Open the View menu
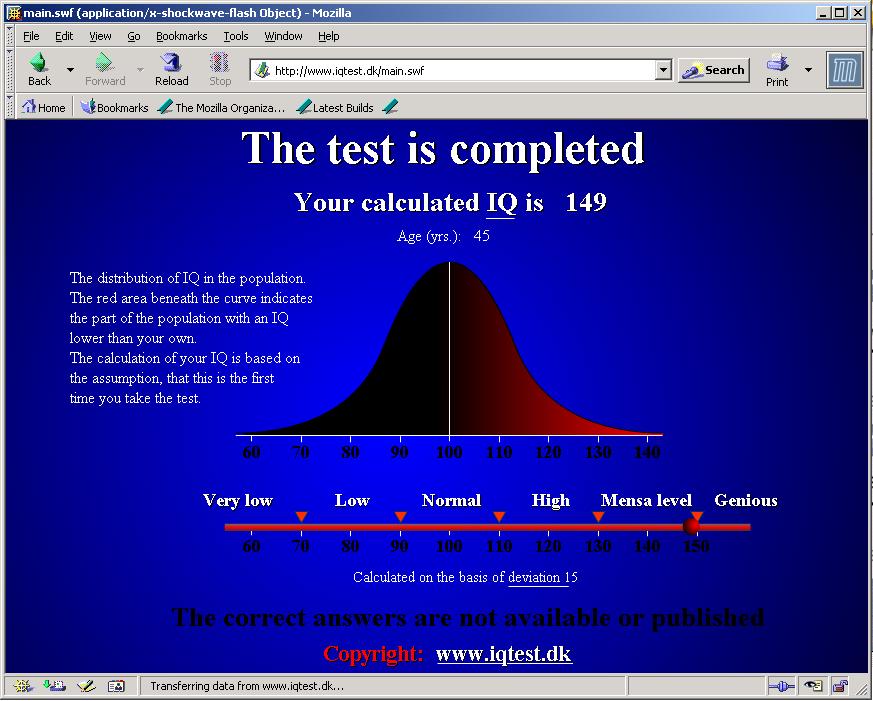Image resolution: width=873 pixels, height=701 pixels. 100,36
